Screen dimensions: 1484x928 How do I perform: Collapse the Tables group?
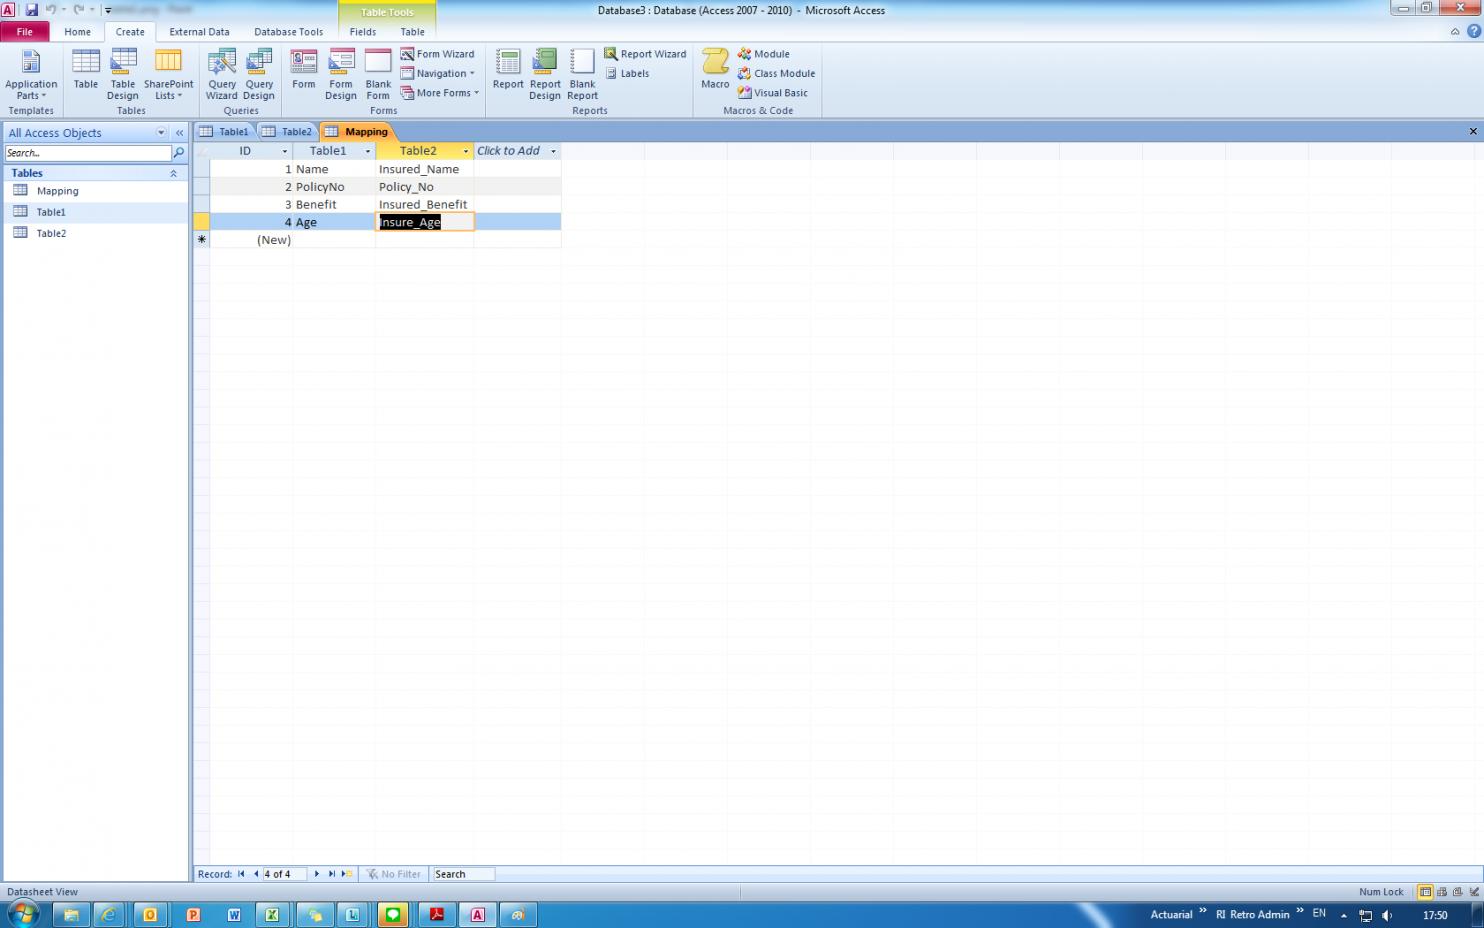coord(173,173)
